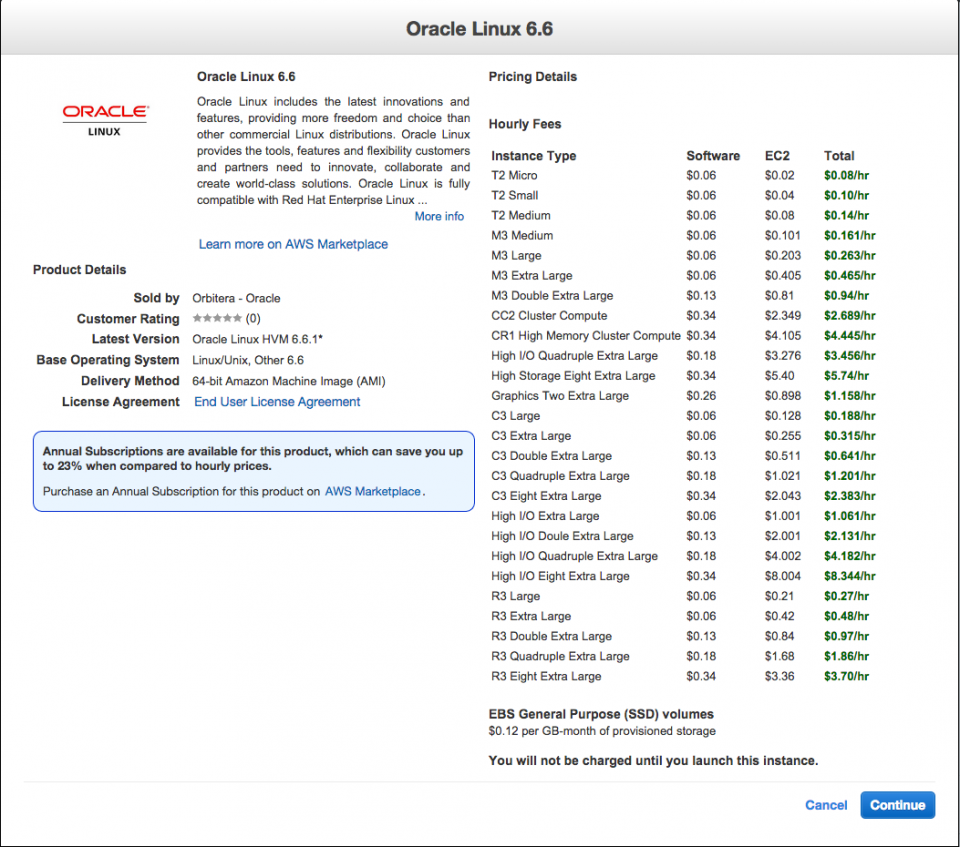This screenshot has width=960, height=847.
Task: Click the second rating star
Action: click(208, 318)
